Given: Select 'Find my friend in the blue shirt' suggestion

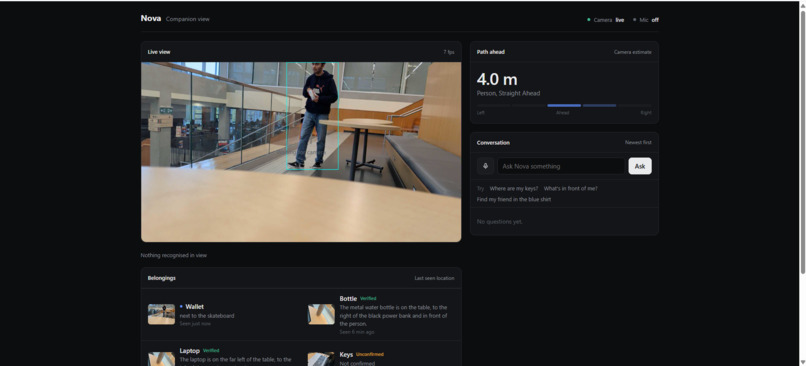Looking at the screenshot, I should 514,199.
